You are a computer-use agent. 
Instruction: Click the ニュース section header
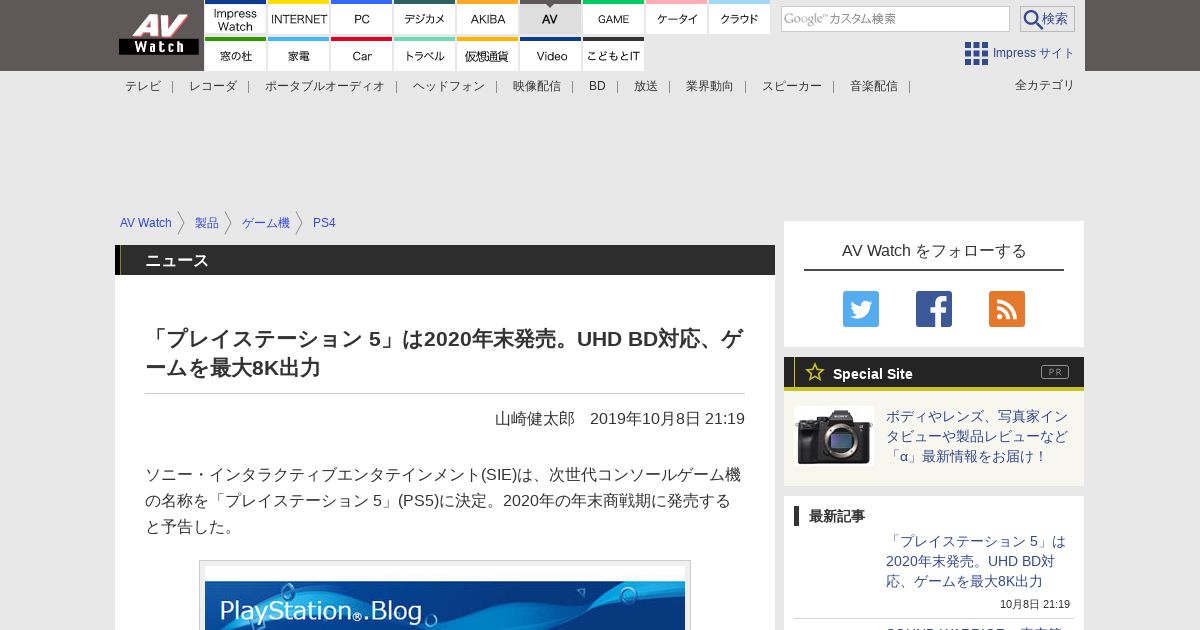[x=445, y=260]
